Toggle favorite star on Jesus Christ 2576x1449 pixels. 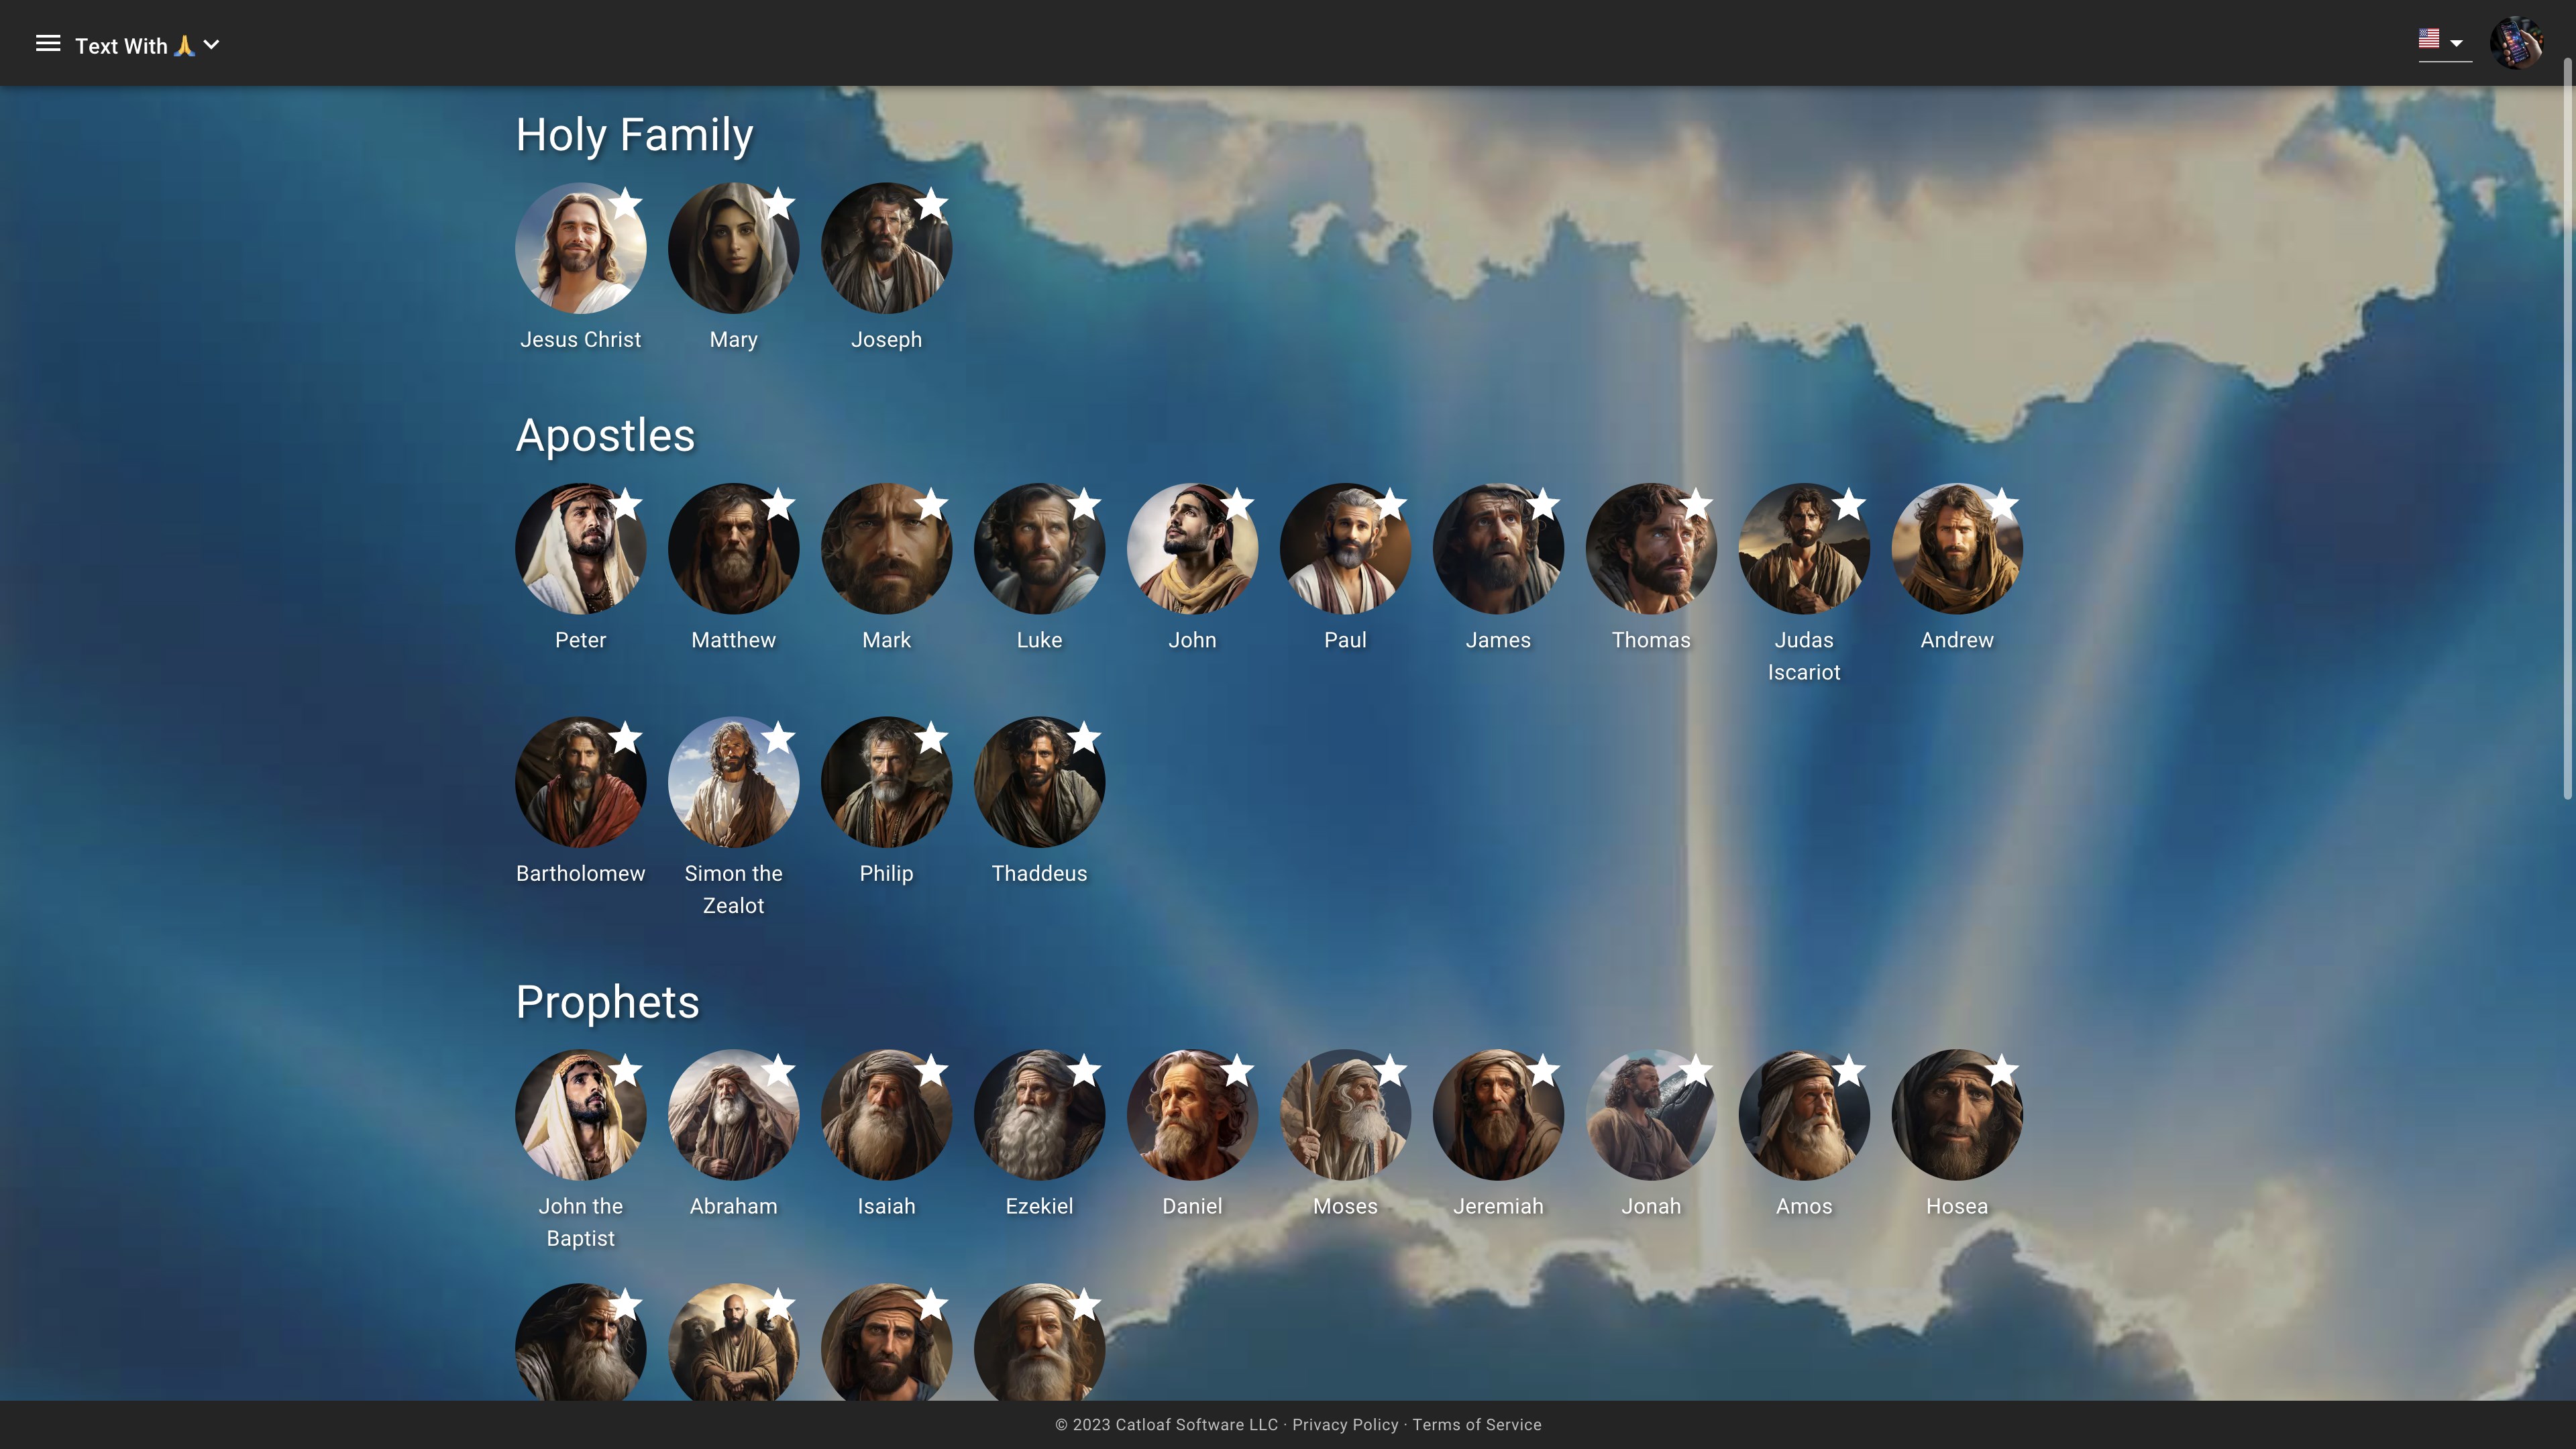(626, 204)
